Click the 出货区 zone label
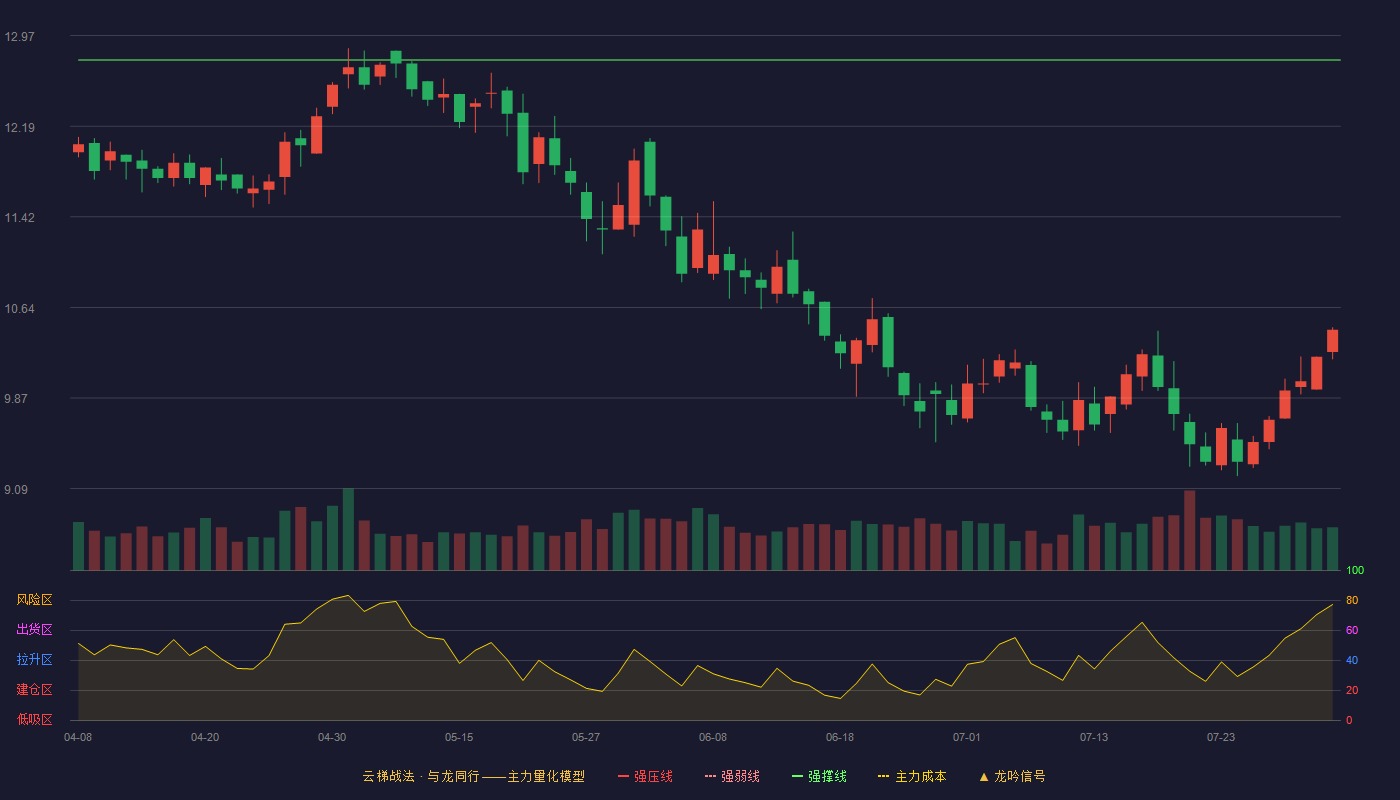 point(34,630)
